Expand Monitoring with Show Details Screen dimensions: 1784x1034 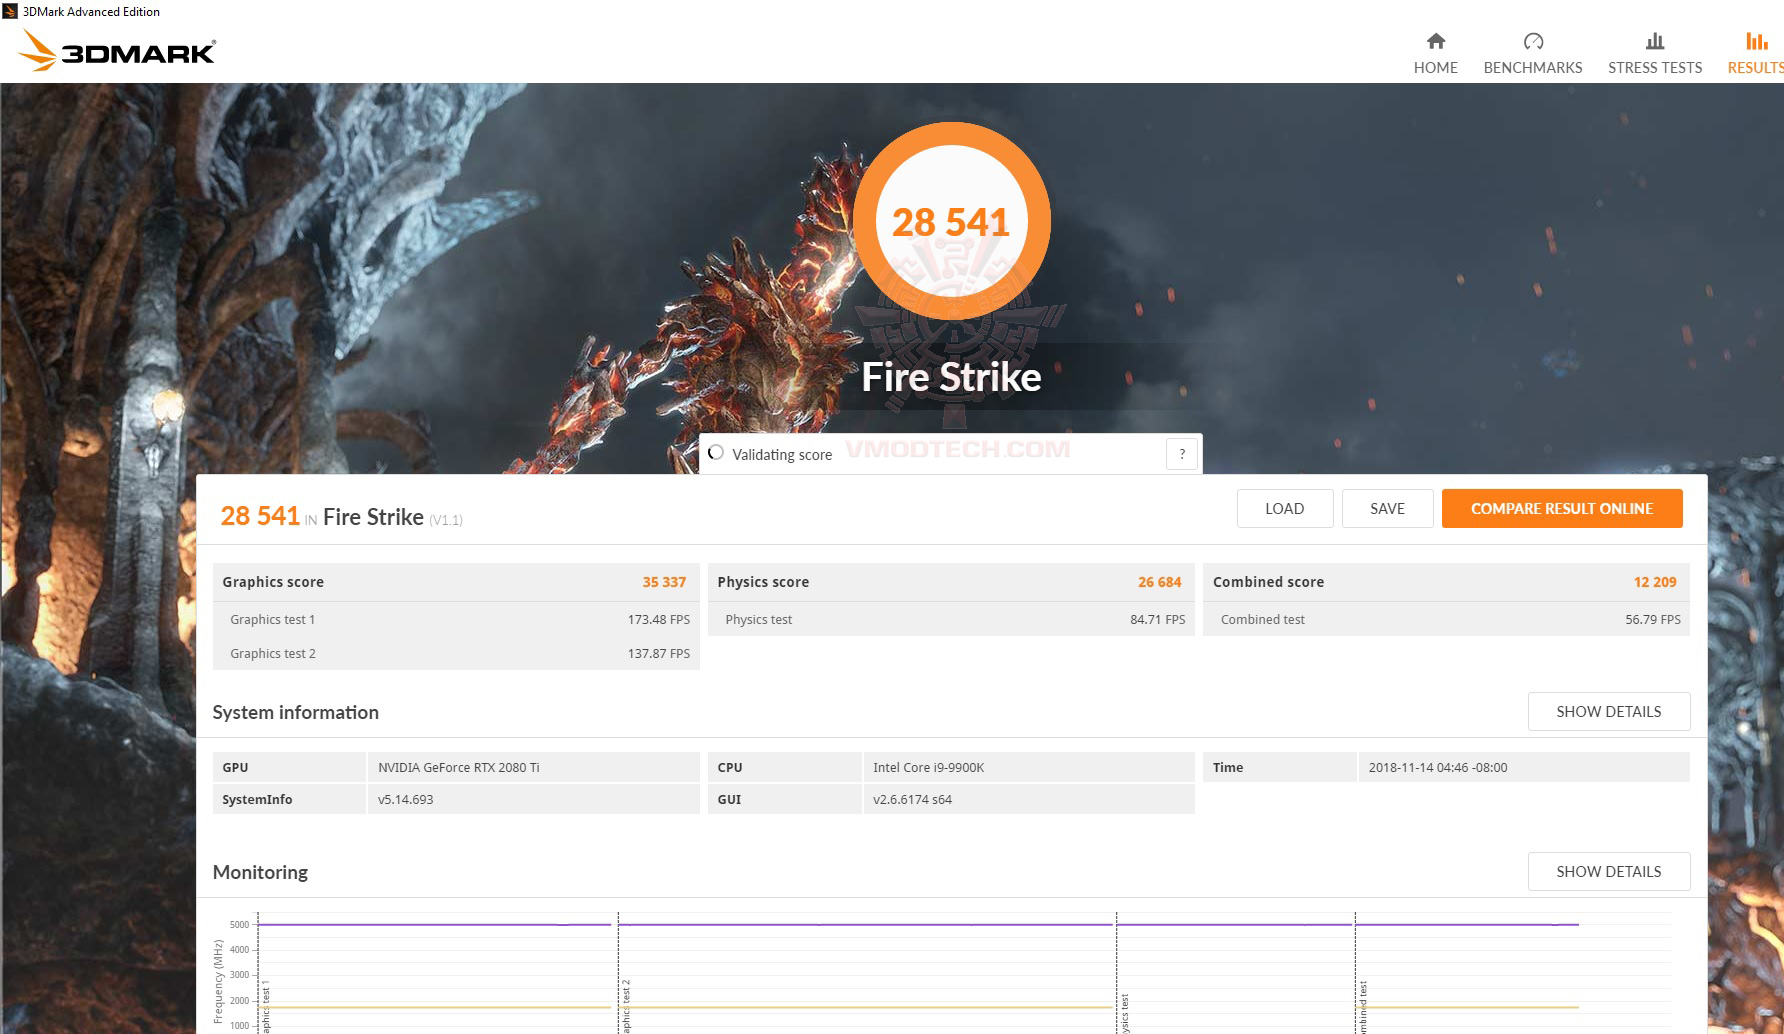pos(1608,871)
